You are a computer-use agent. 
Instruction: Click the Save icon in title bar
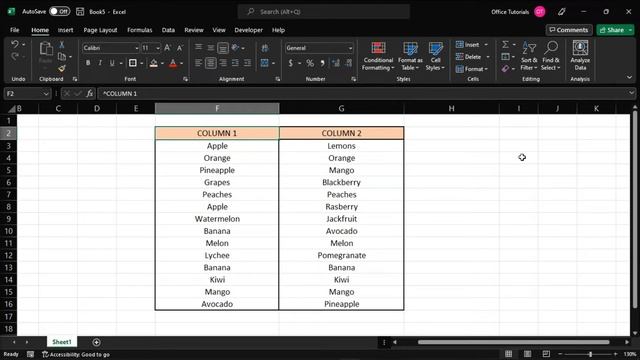(x=80, y=12)
